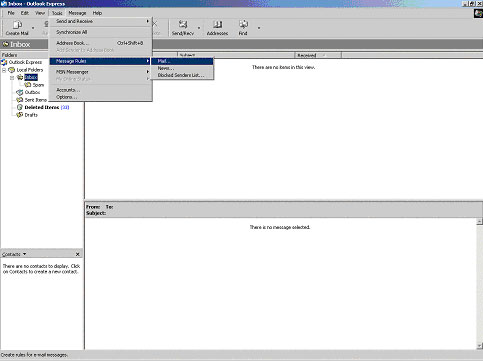Click the Inbox folder icon in tree
Screen dimensions: 483x361
(x=20, y=77)
